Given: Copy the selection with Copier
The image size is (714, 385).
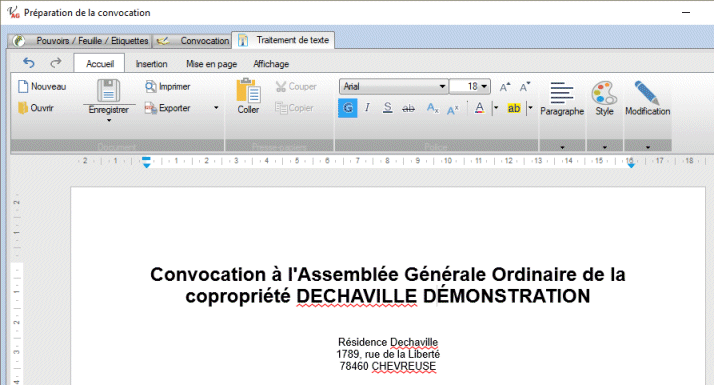Looking at the screenshot, I should tap(294, 108).
